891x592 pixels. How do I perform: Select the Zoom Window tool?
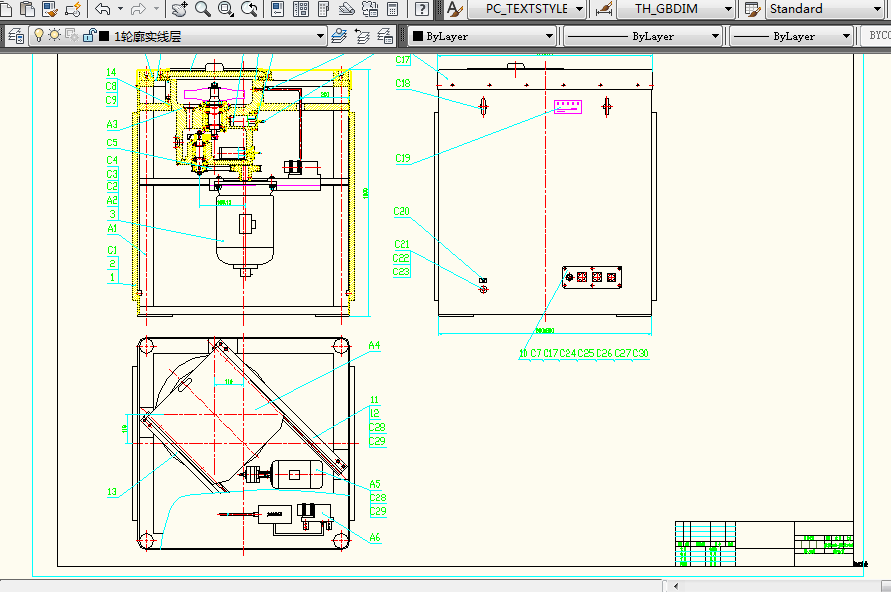tap(226, 9)
